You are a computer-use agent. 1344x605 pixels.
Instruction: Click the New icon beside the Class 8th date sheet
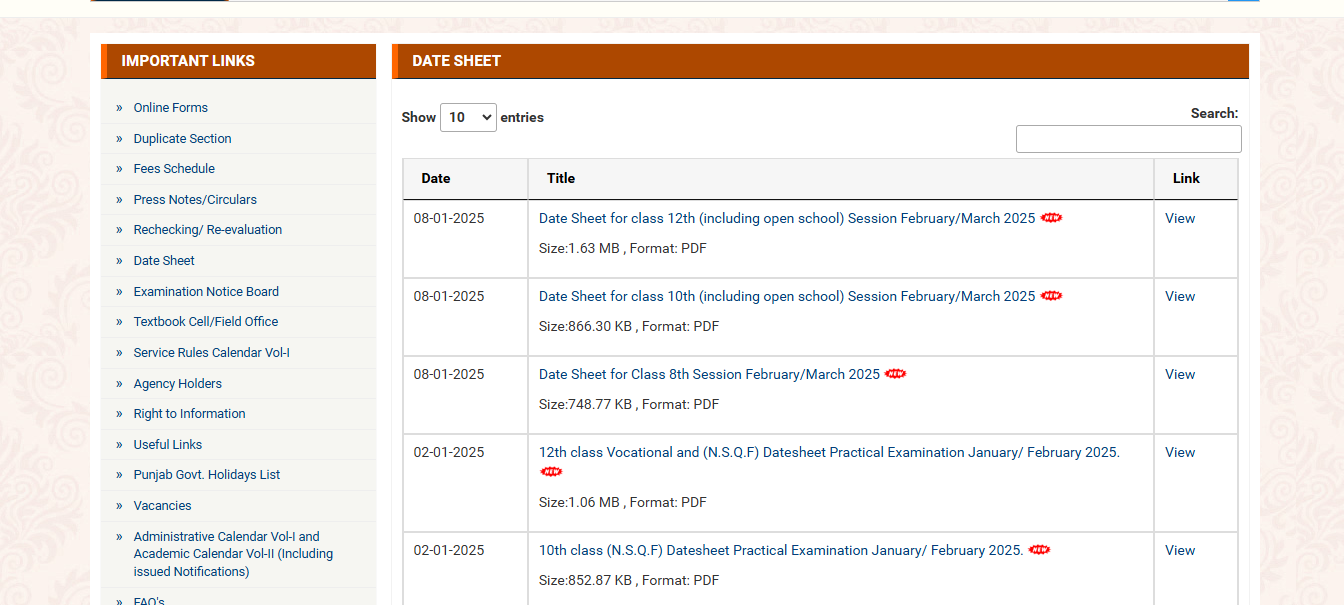[895, 373]
